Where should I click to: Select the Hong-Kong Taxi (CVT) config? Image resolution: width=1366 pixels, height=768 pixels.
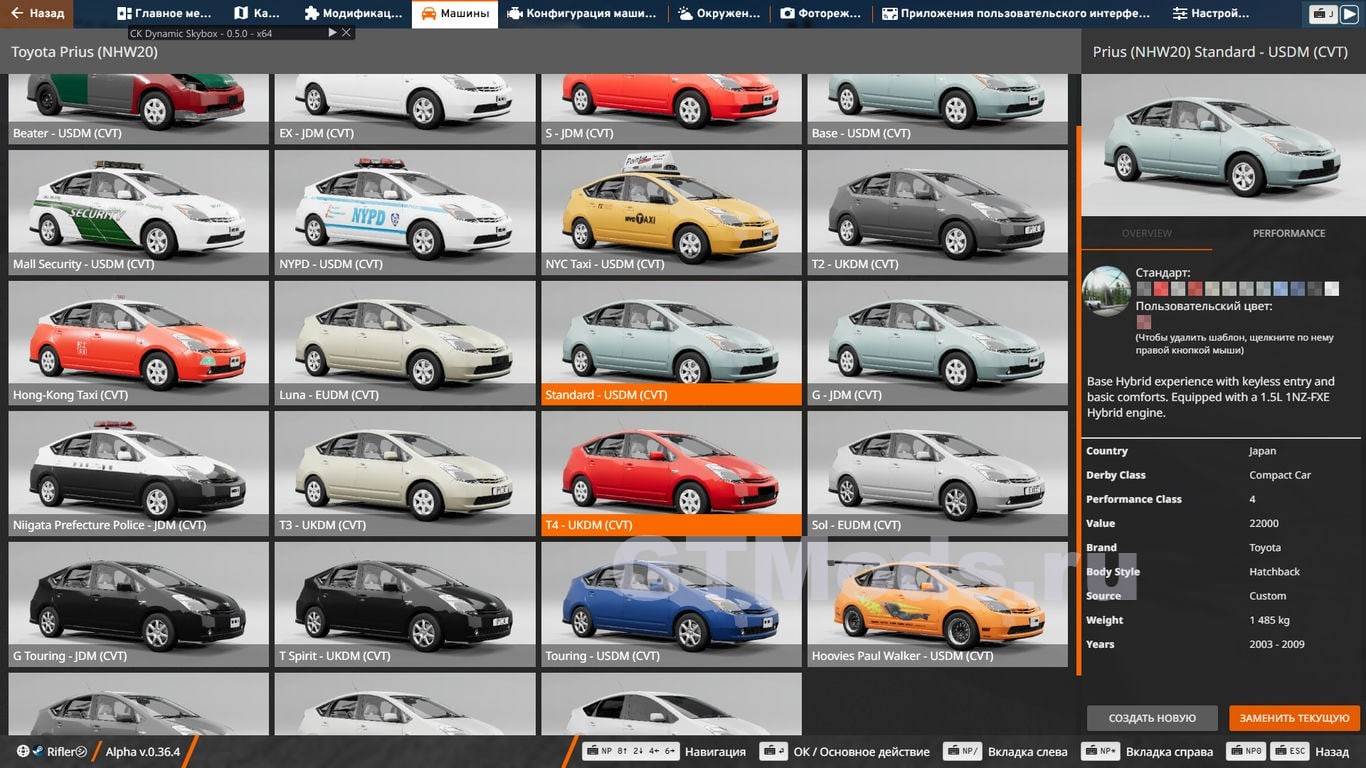(139, 343)
